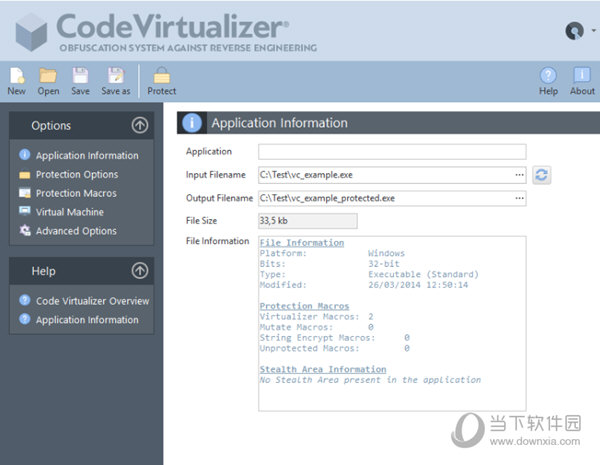Screen dimensions: 600x465
Task: Open Code Virtualizer Overview help topic
Action: [92, 301]
